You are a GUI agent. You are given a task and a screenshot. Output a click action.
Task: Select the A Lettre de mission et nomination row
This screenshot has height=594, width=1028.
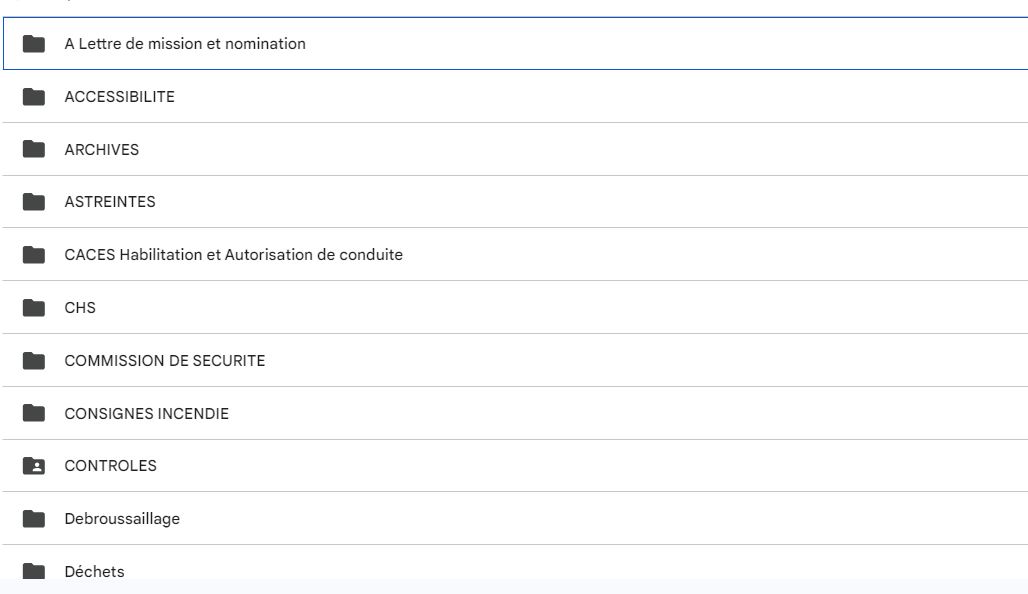(x=515, y=43)
